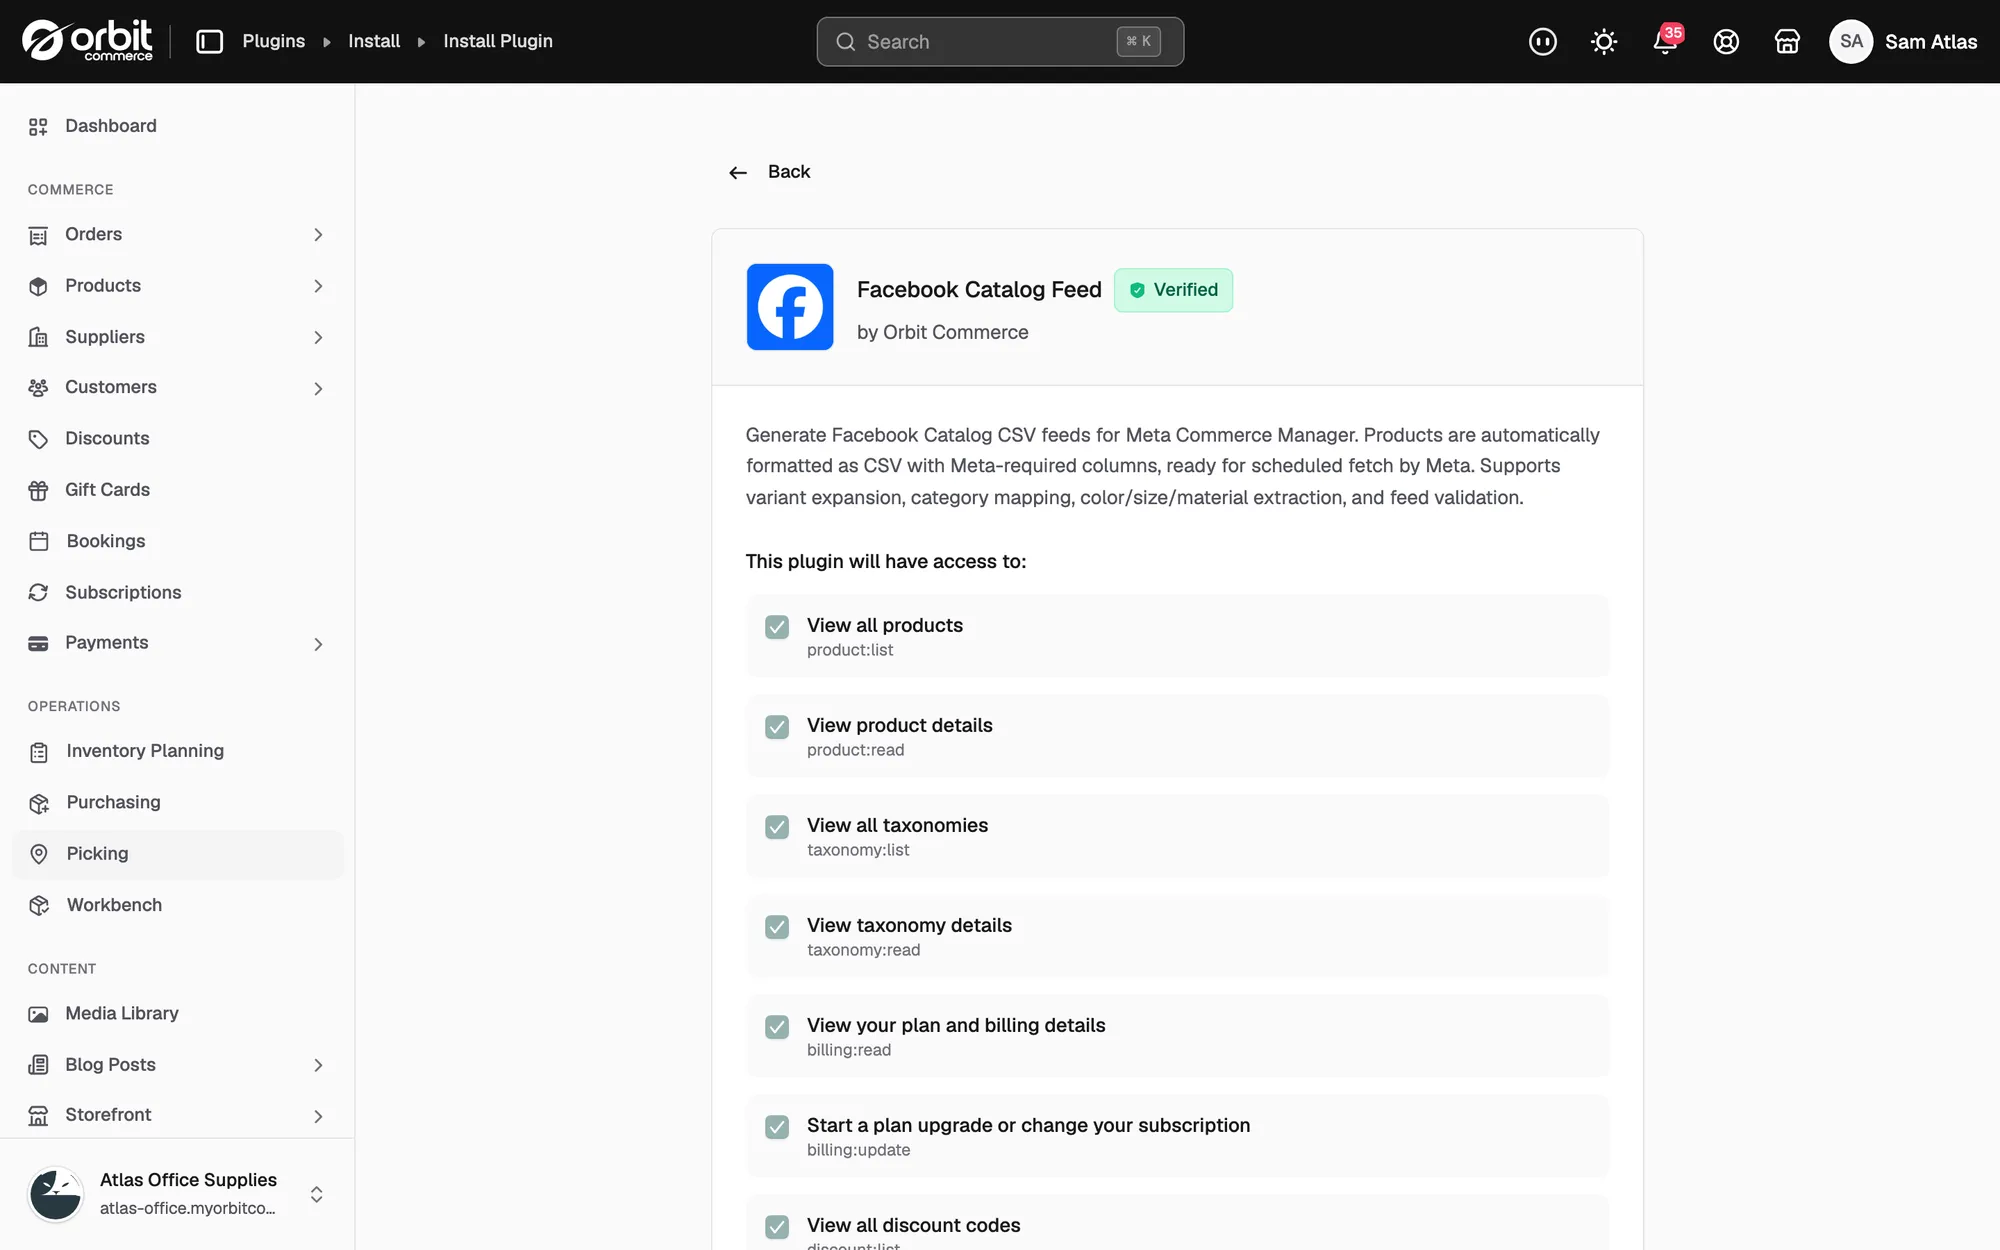2000x1250 pixels.
Task: Expand the Suppliers submenu chevron
Action: pos(318,338)
